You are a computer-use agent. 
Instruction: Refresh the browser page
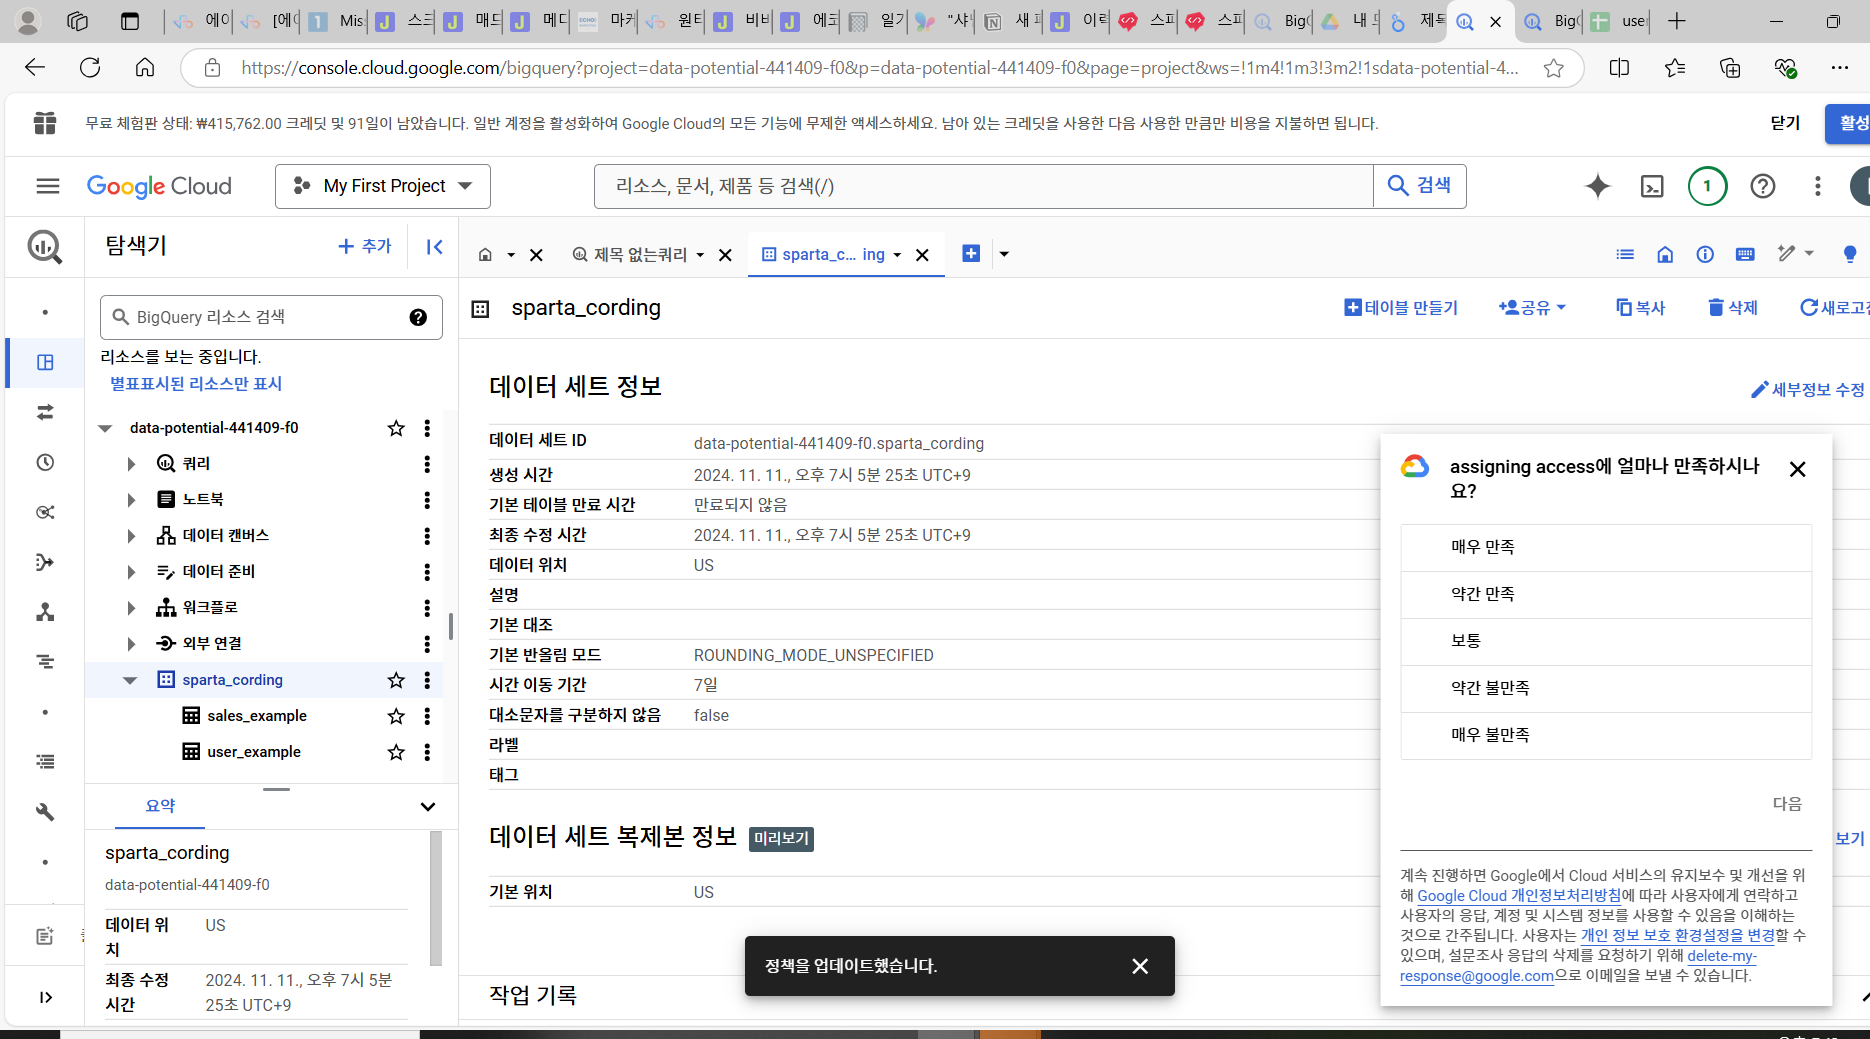[90, 67]
